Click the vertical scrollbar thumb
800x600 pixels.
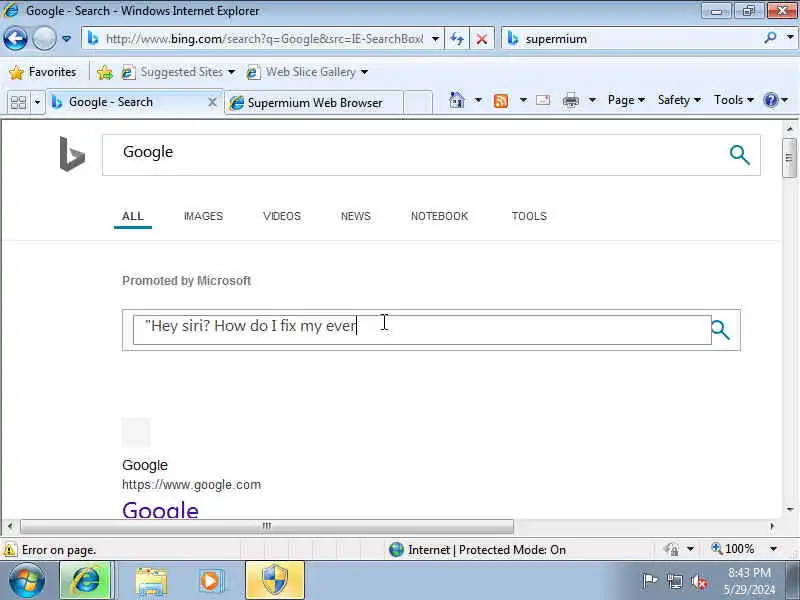click(789, 157)
